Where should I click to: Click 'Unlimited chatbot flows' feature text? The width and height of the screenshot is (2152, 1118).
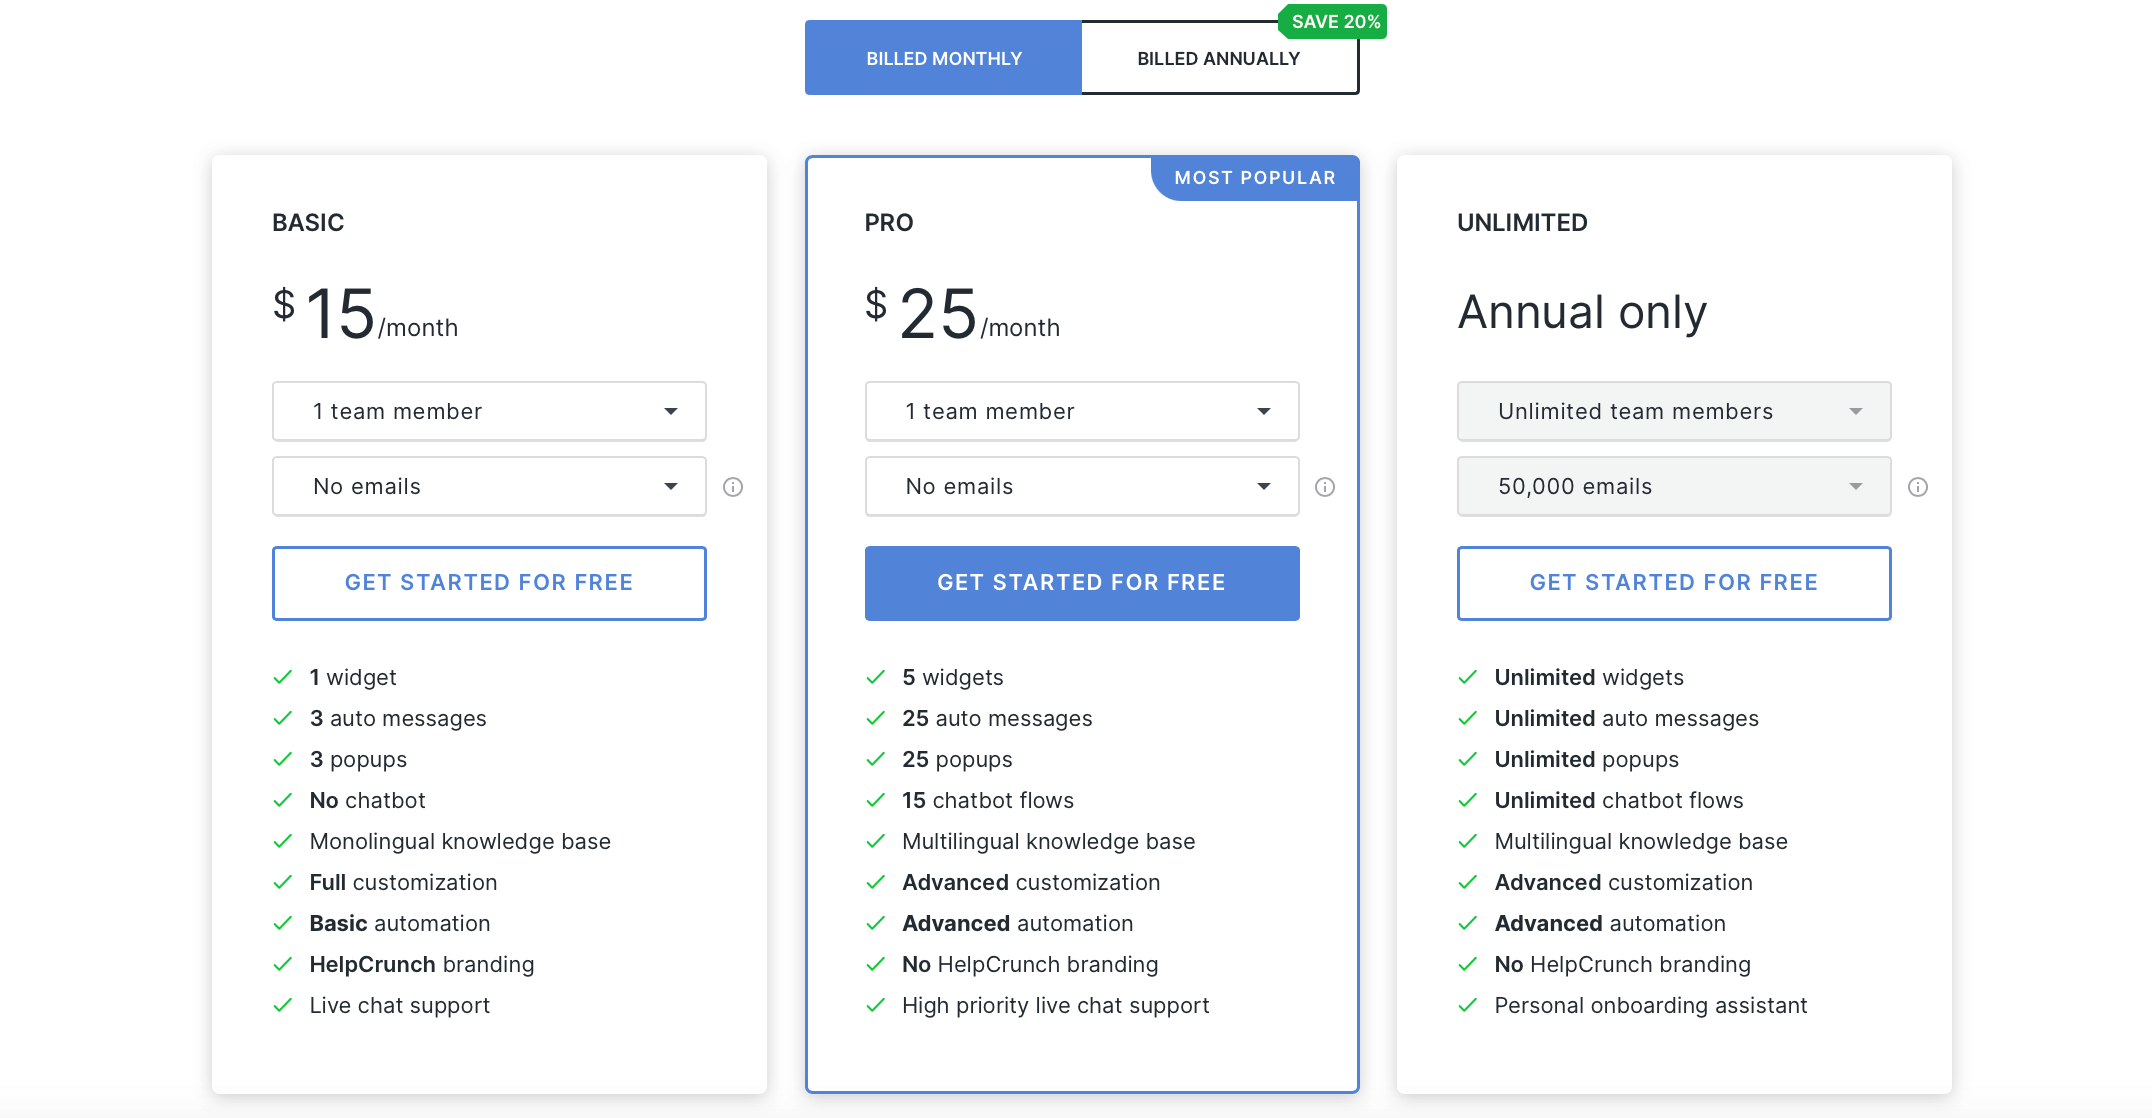(x=1619, y=800)
